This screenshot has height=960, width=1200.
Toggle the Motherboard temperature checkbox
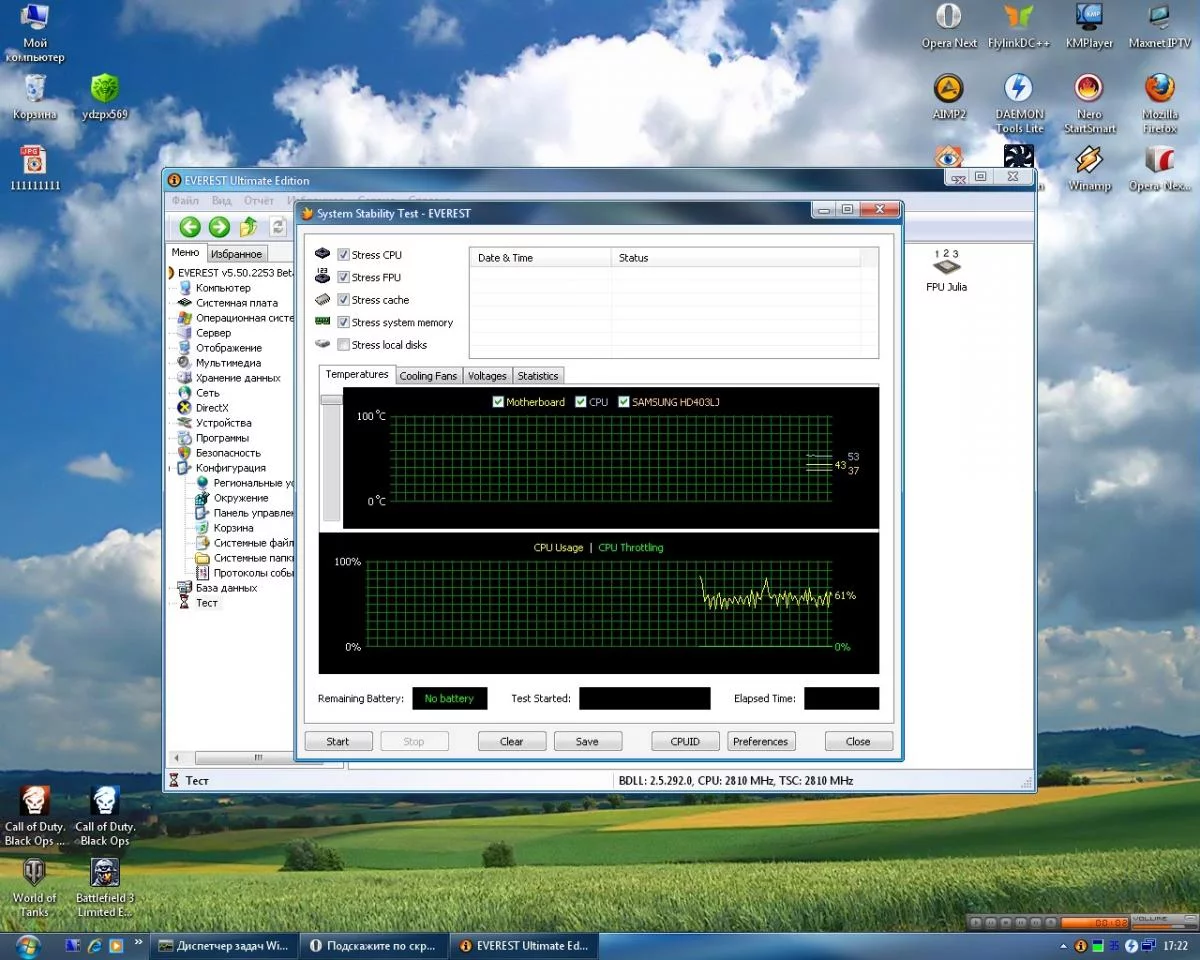pos(498,402)
